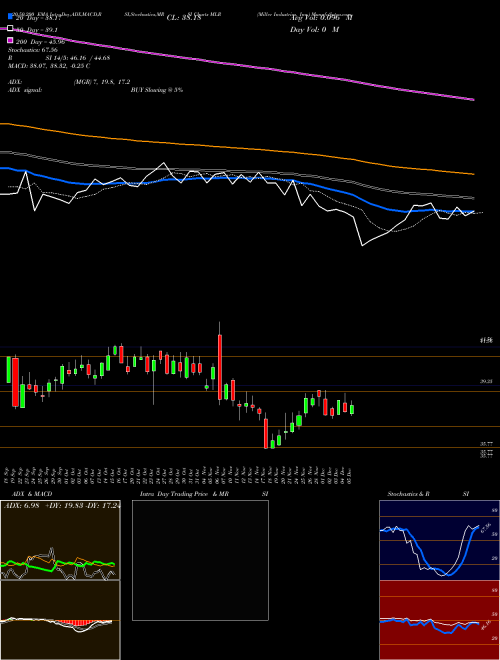Click the blue 20 Day legend swatch
This screenshot has width=500, height=660.
[x=11, y=17]
